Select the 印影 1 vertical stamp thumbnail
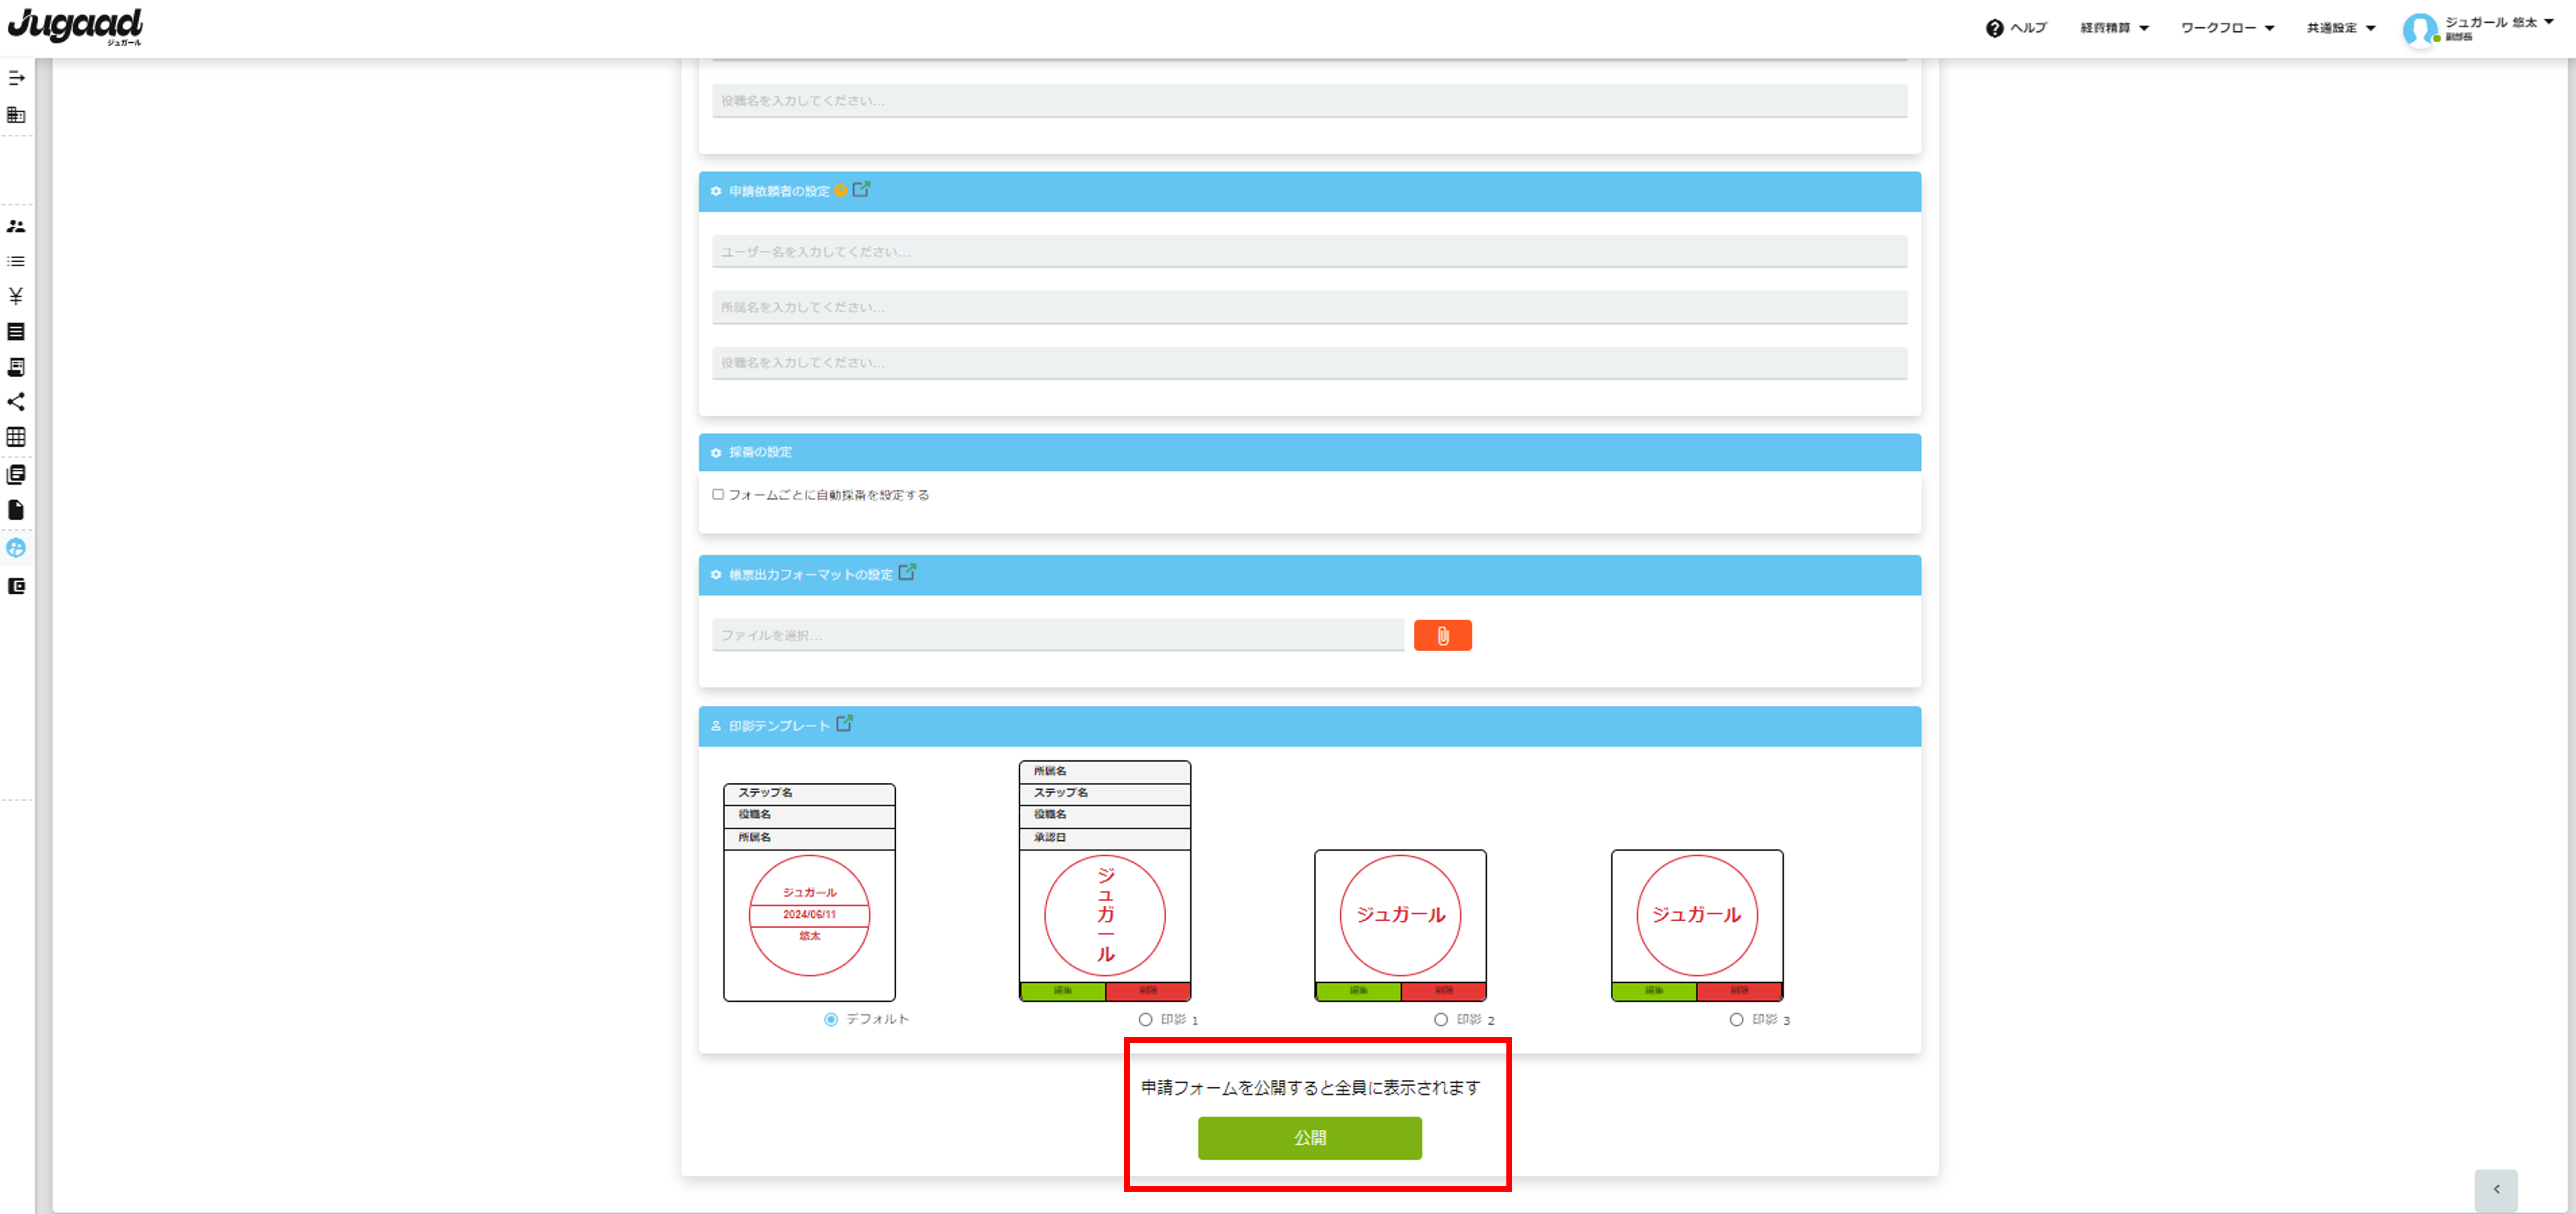This screenshot has width=2576, height=1214. (1105, 880)
